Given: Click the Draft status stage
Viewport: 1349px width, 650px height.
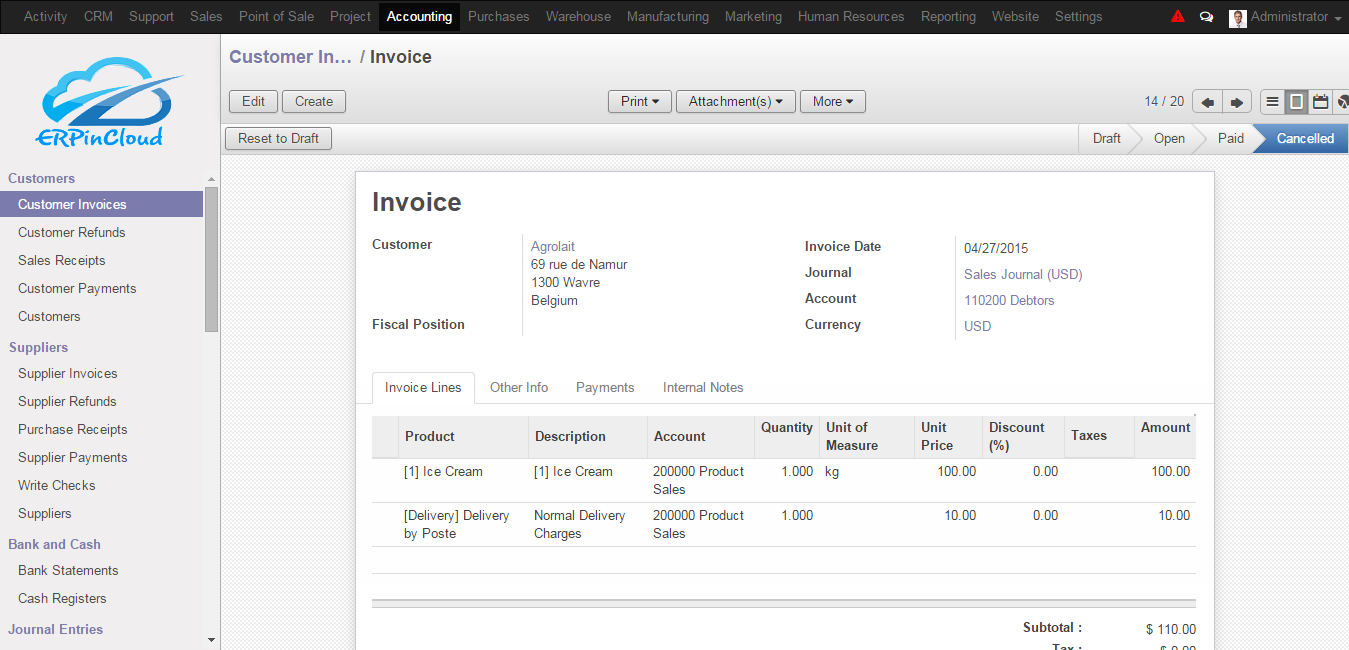Looking at the screenshot, I should click(1106, 139).
